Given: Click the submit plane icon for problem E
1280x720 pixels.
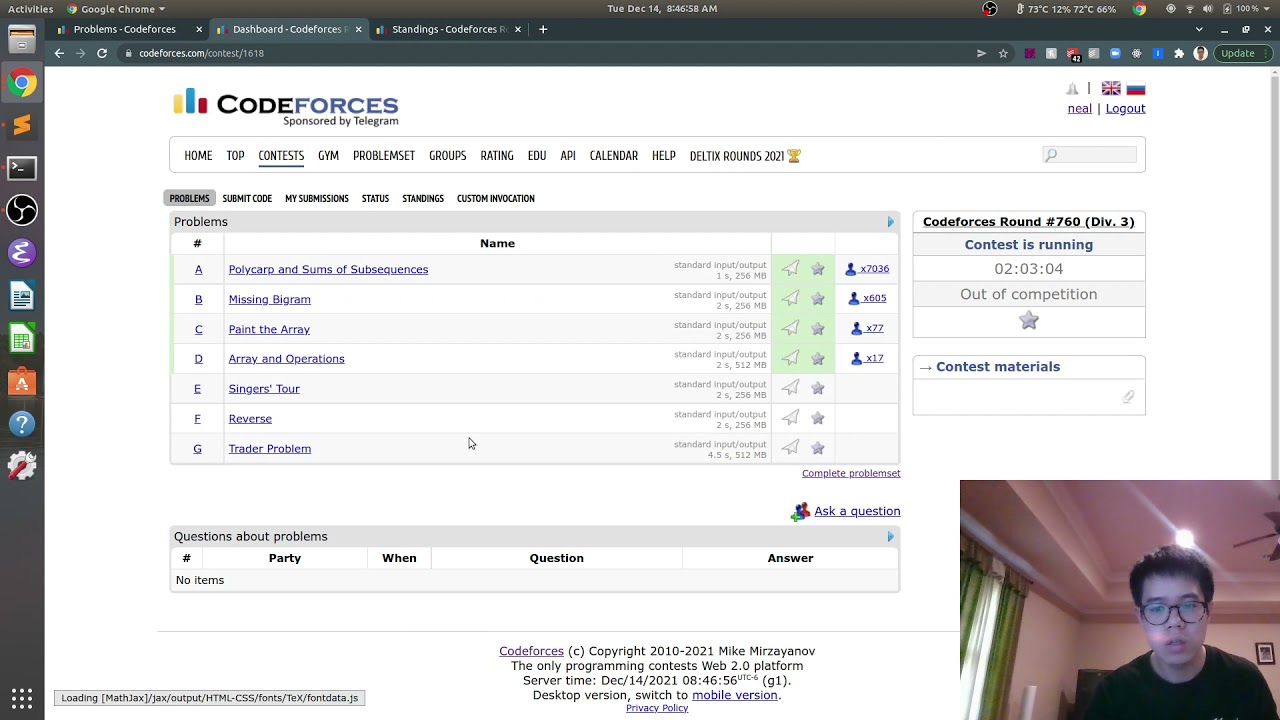Looking at the screenshot, I should coord(790,388).
